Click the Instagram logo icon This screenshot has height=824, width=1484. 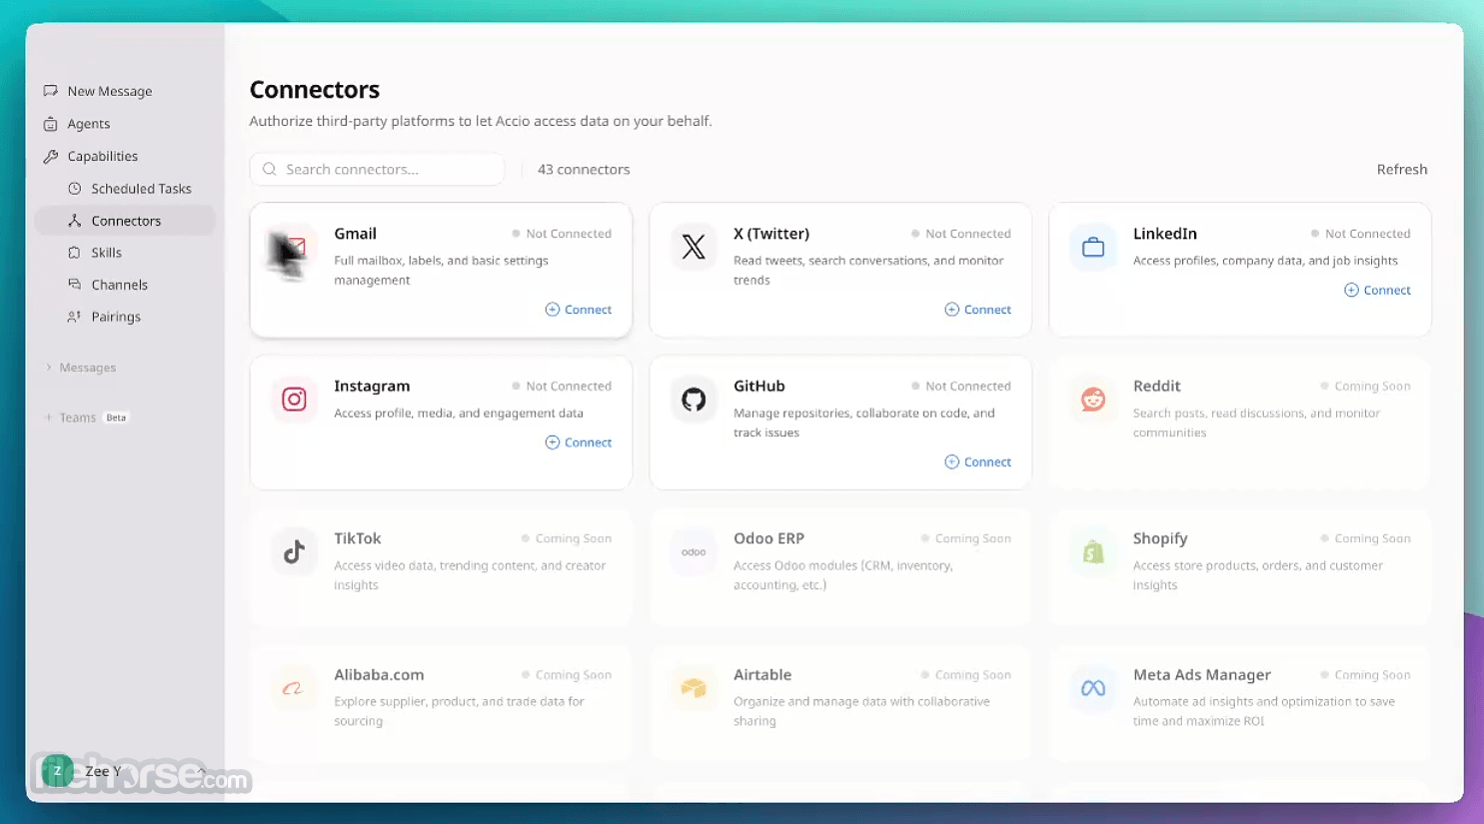point(294,399)
